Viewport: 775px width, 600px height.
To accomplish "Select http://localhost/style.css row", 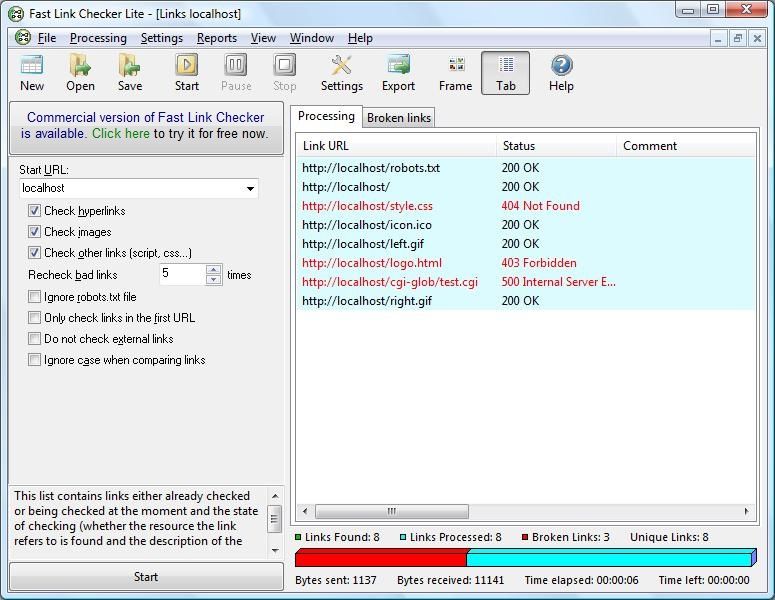I will coord(526,206).
